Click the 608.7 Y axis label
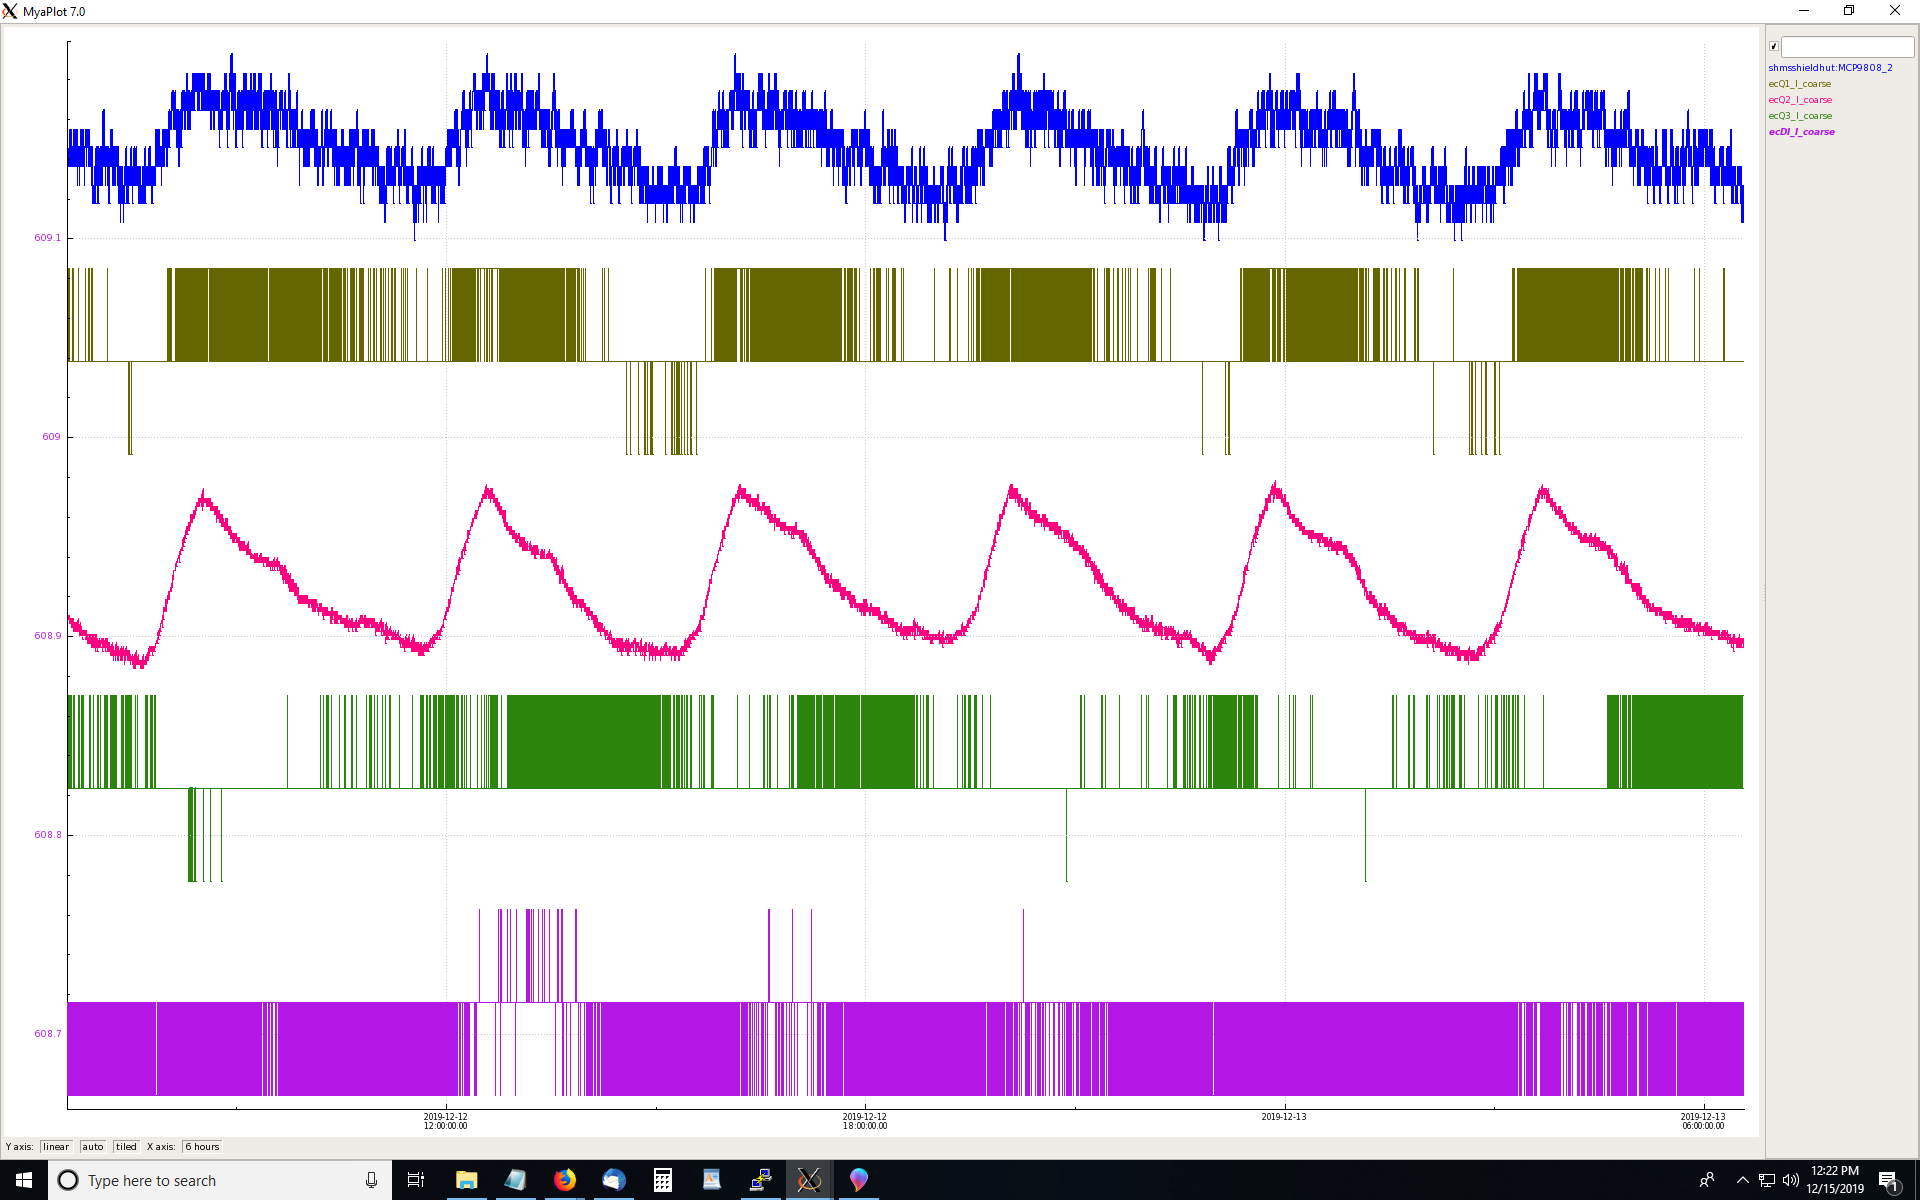The image size is (1920, 1200). pyautogui.click(x=47, y=1034)
